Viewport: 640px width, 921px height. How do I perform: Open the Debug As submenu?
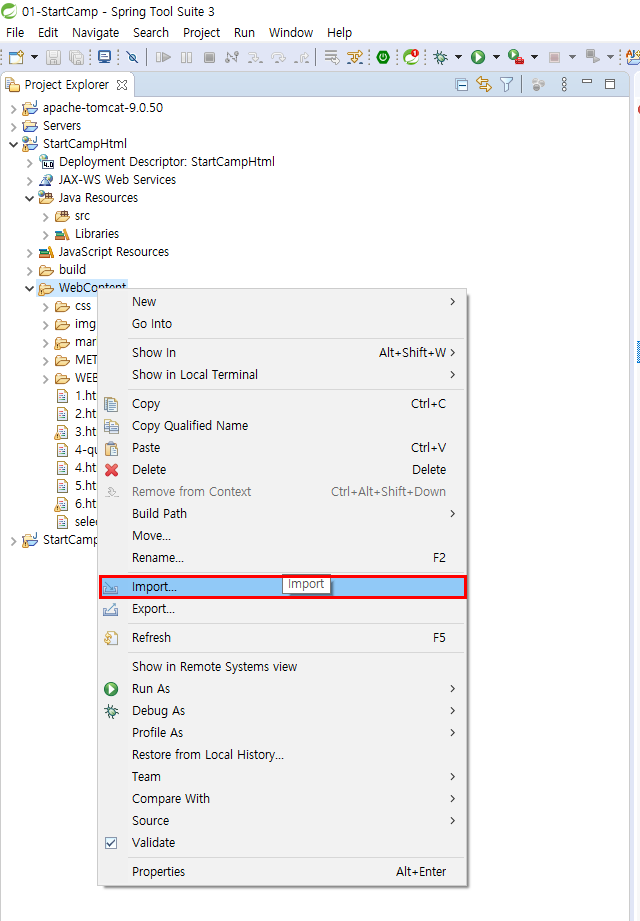point(283,711)
